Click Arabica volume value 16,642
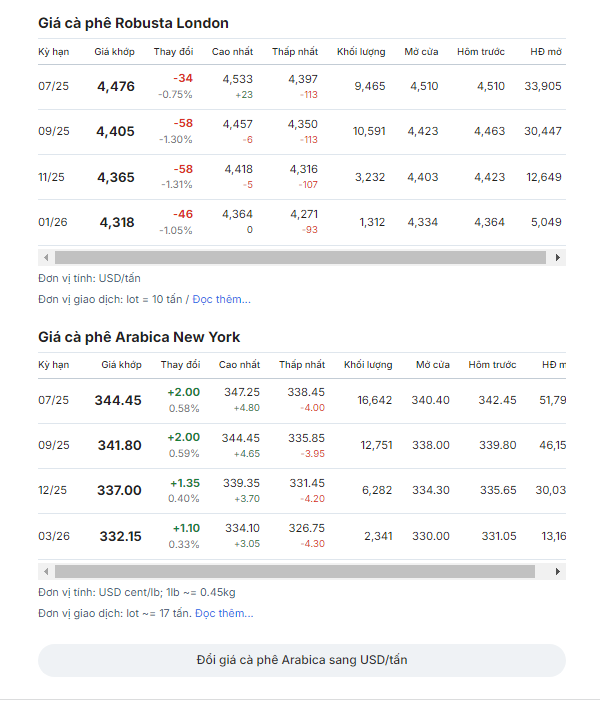The height and width of the screenshot is (701, 600). click(374, 400)
